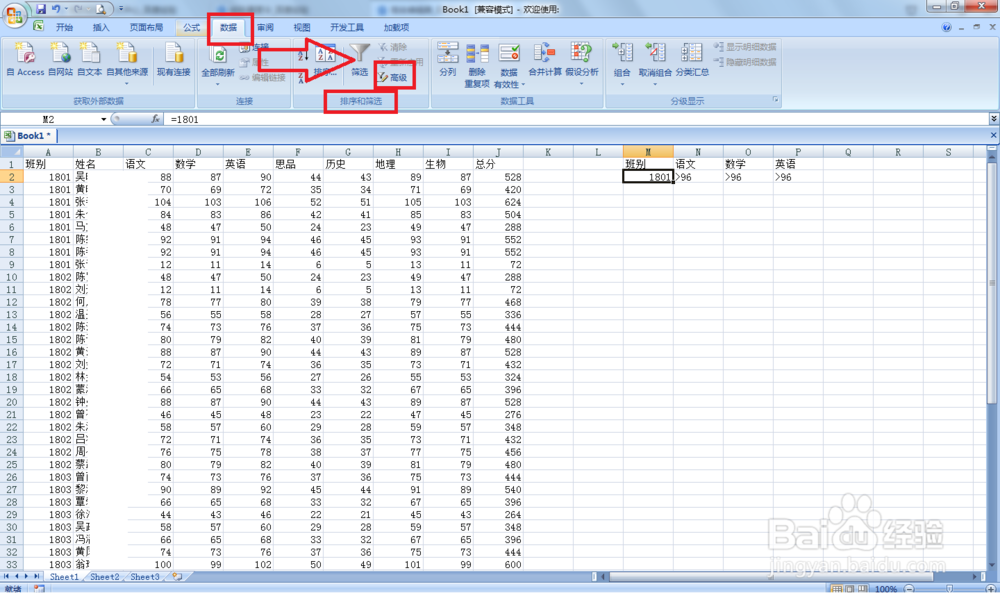
Task: Click the horizontal scrollbar
Action: pyautogui.click(x=771, y=576)
